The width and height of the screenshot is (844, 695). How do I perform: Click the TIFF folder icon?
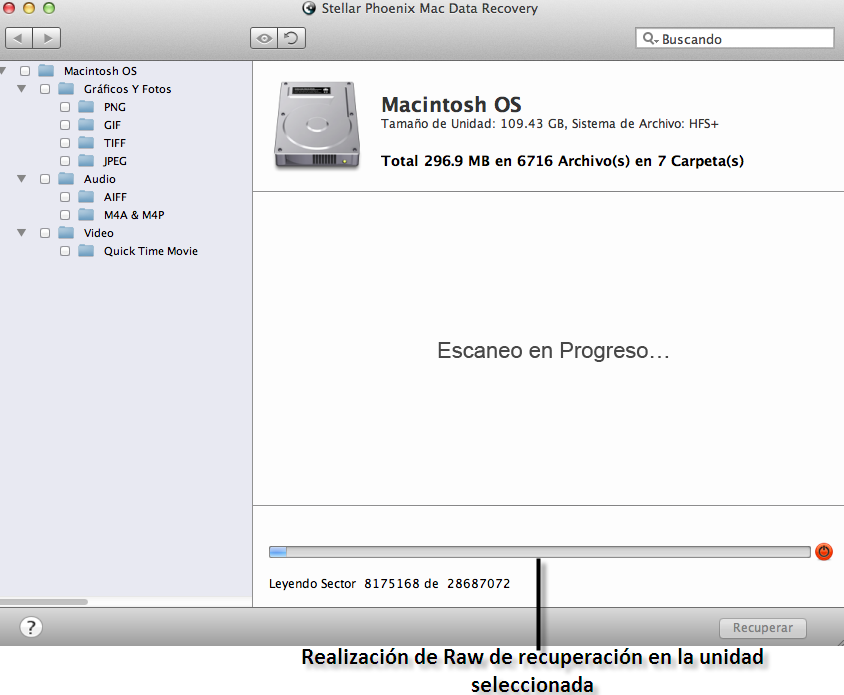pos(86,143)
